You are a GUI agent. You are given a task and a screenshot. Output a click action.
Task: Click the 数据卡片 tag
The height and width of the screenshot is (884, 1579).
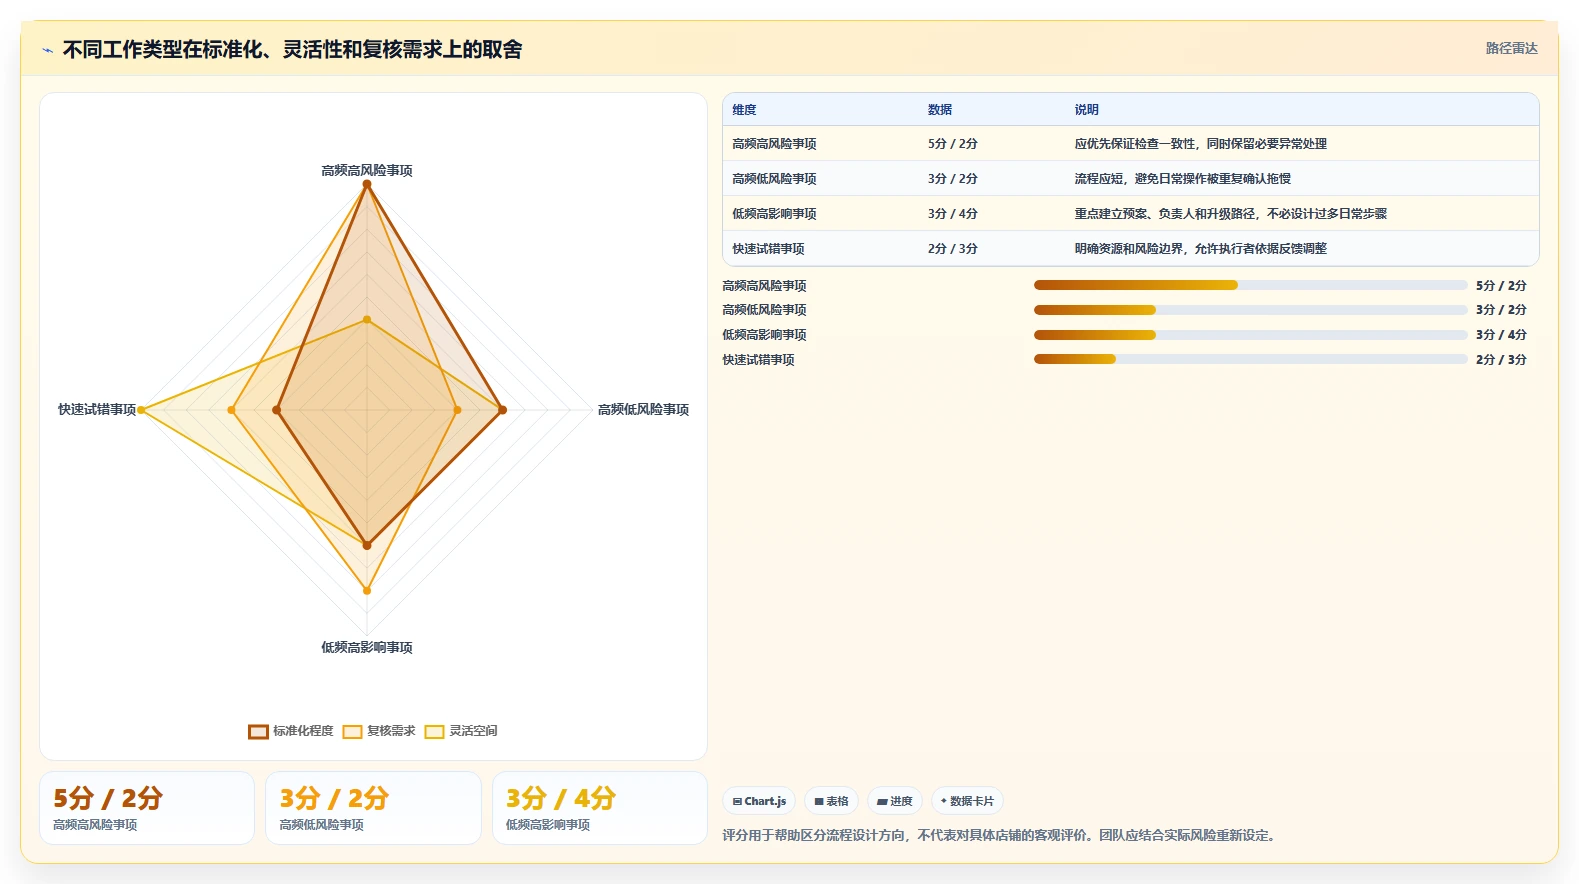(x=967, y=801)
